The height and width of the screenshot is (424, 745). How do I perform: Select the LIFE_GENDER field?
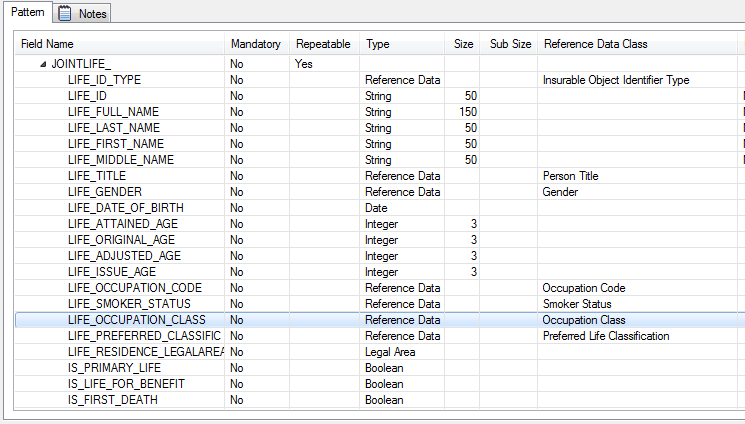[x=105, y=192]
